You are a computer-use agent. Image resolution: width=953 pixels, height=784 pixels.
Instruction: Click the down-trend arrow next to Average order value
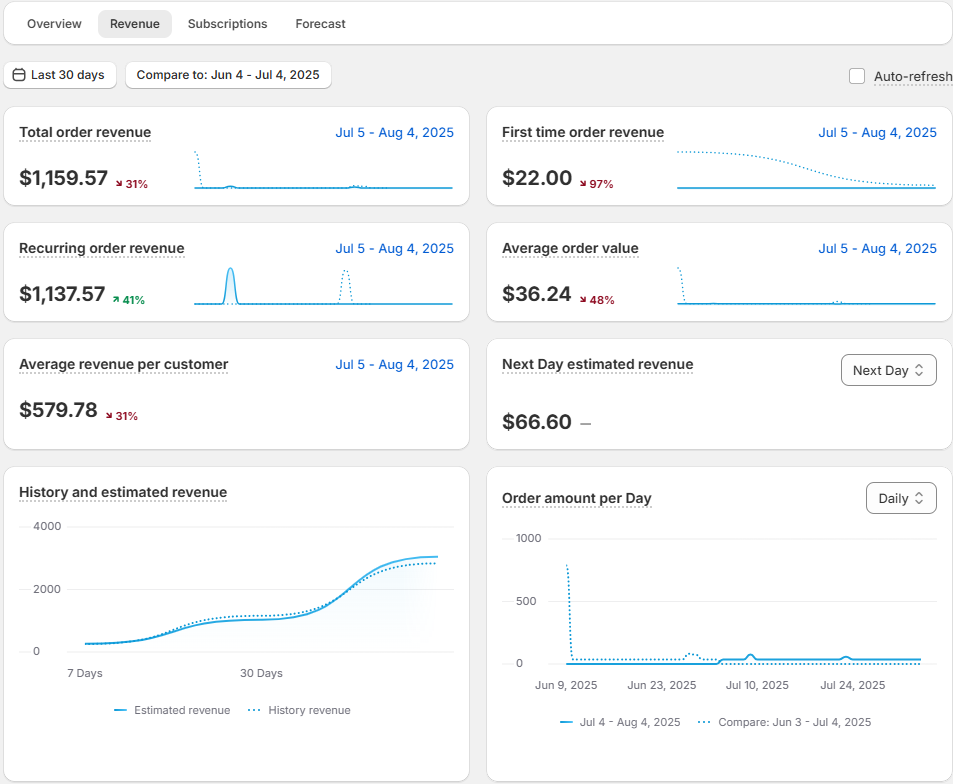583,299
